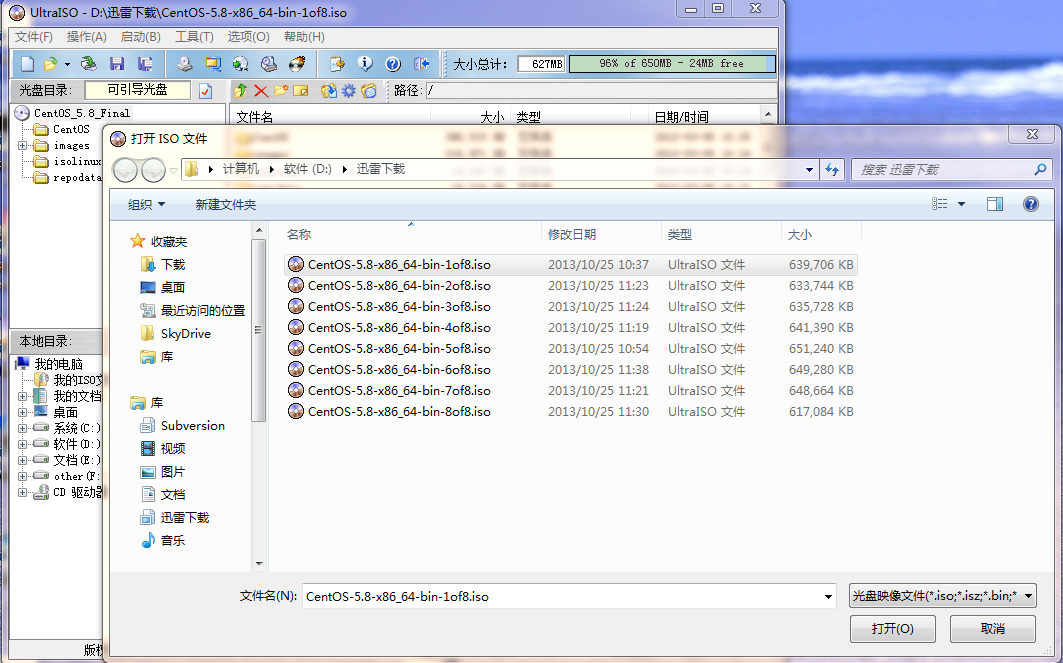Click the refresh button beside address bar
This screenshot has height=663, width=1063.
832,169
